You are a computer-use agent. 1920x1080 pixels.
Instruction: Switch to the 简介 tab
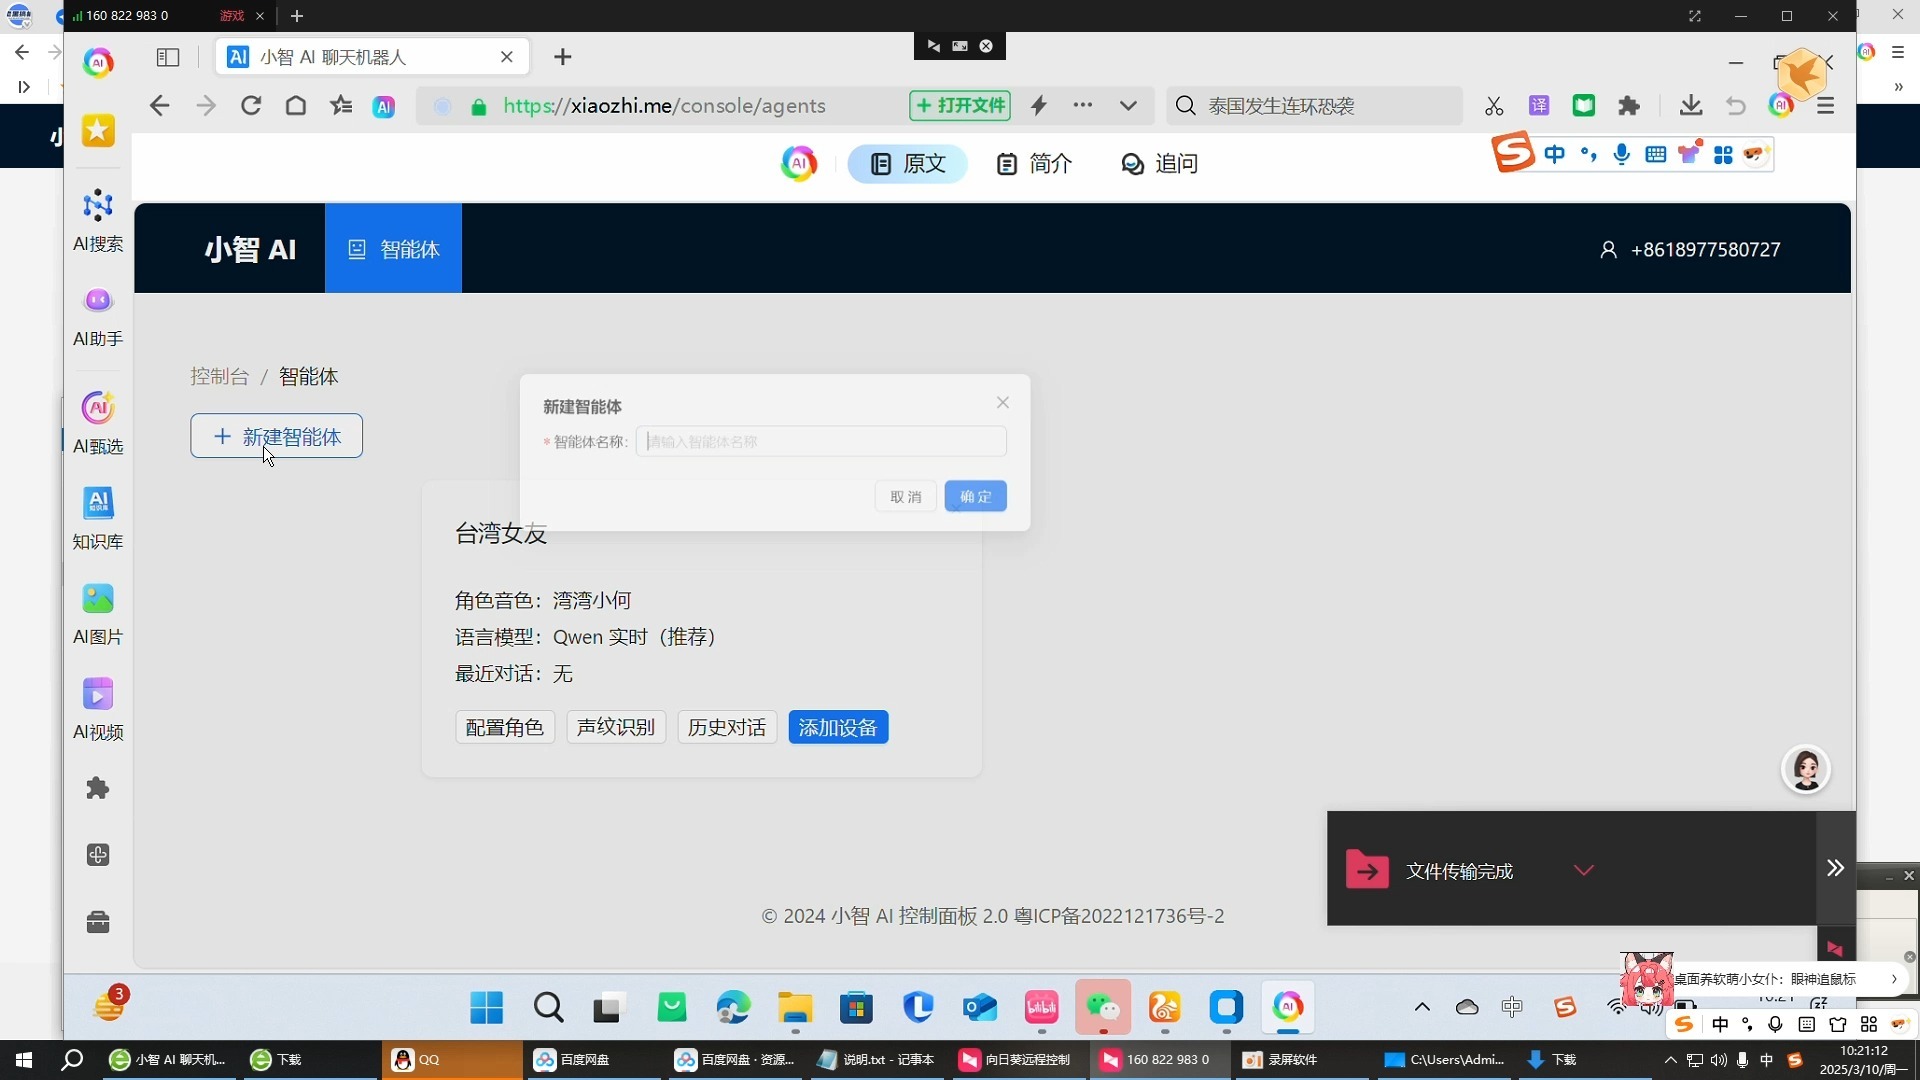[x=1034, y=164]
